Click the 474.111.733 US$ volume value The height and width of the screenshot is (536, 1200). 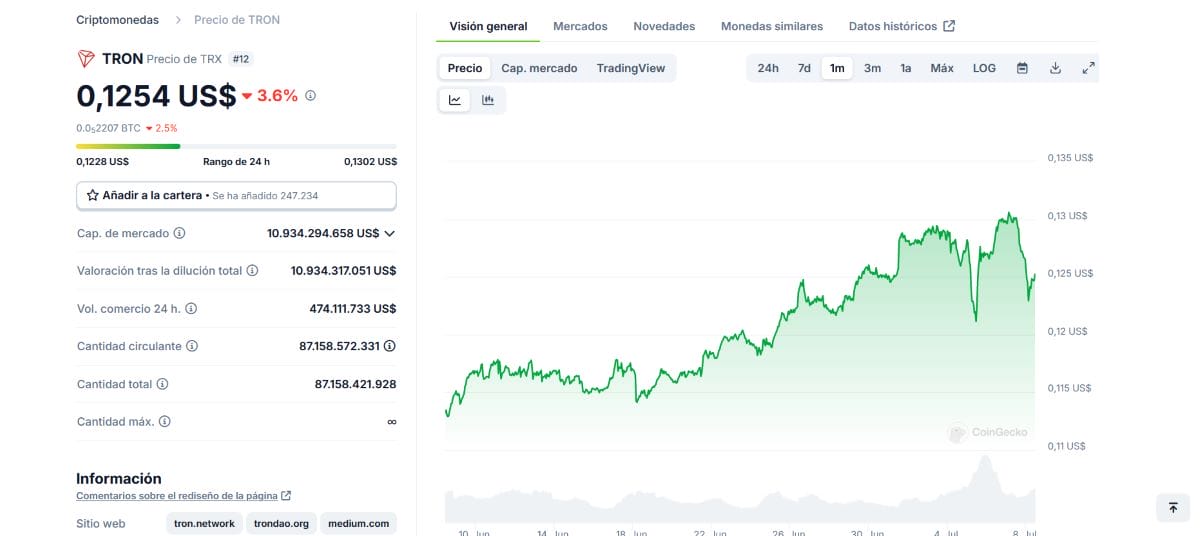[x=353, y=309]
